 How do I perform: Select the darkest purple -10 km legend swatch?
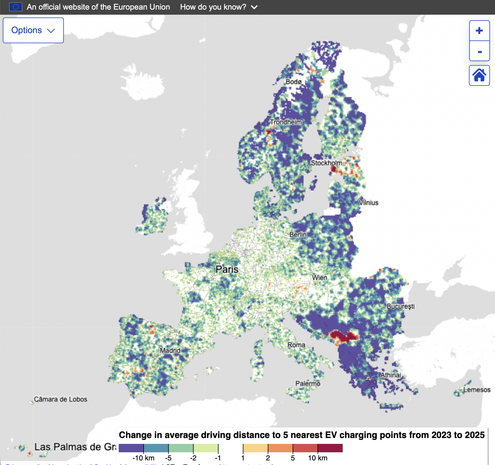click(131, 448)
